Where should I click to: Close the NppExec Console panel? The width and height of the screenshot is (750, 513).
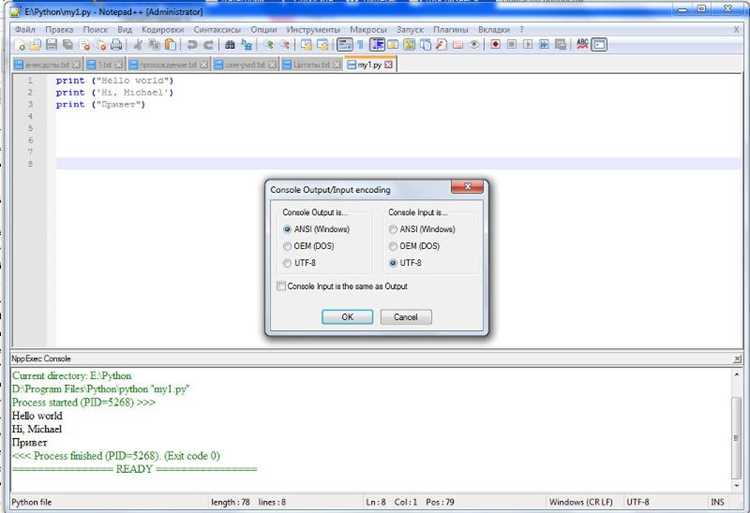click(x=737, y=359)
